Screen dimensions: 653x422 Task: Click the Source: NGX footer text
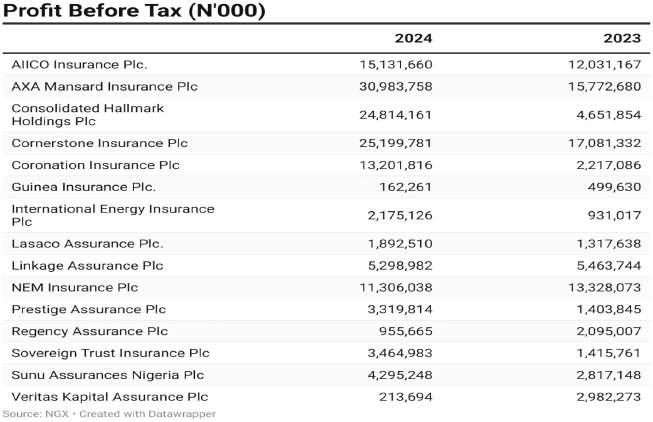(35, 414)
